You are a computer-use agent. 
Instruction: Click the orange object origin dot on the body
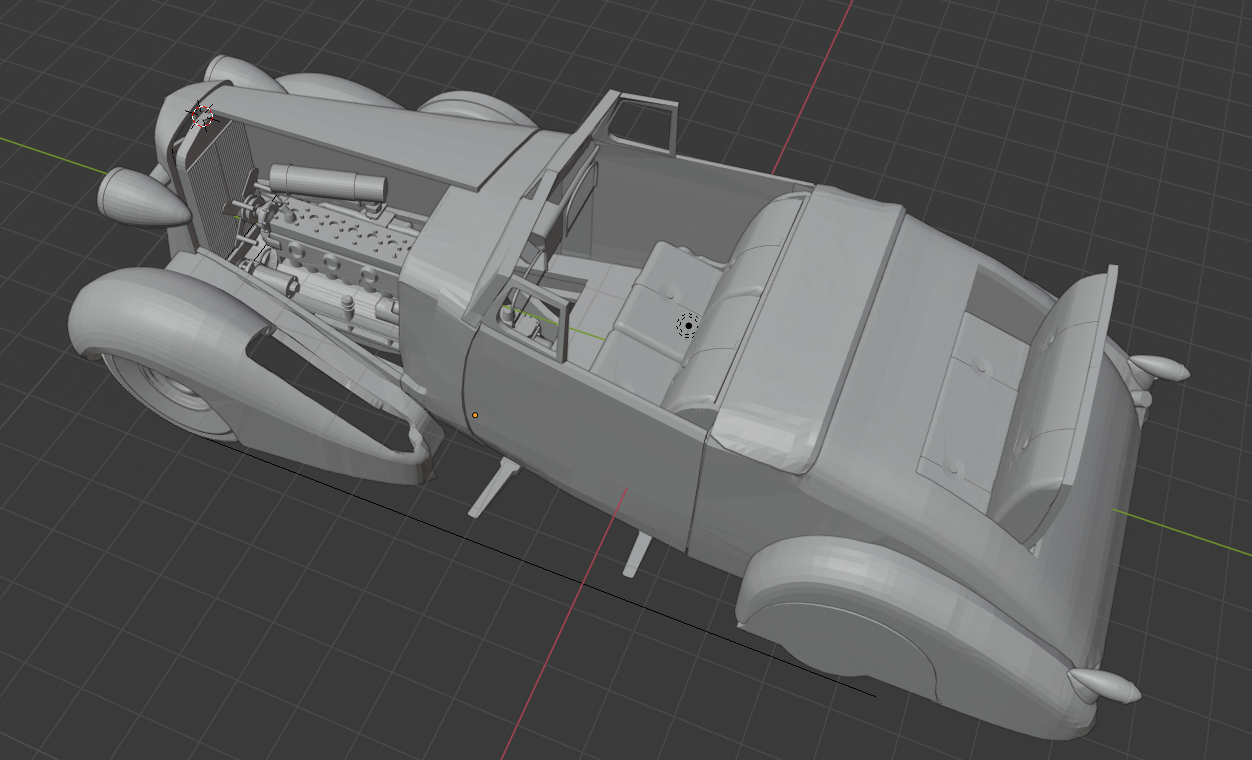click(x=475, y=415)
